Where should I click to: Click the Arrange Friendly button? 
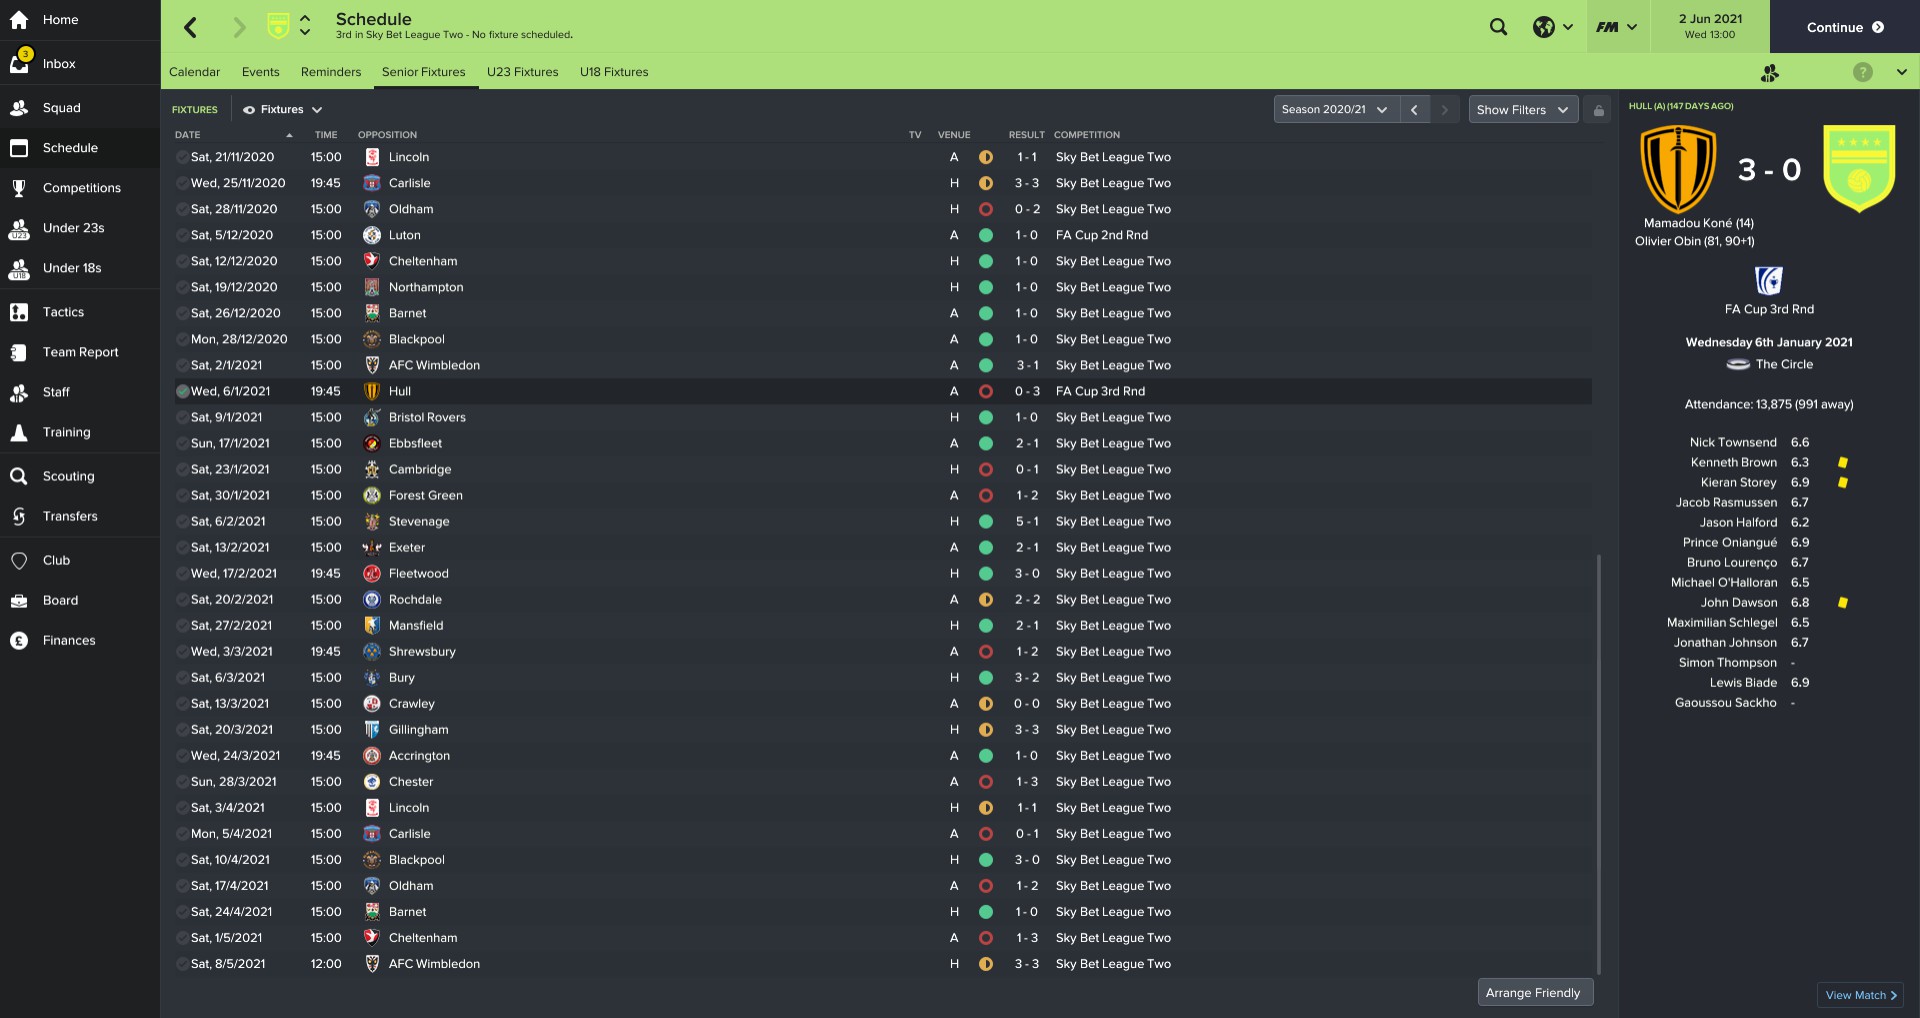[1533, 993]
